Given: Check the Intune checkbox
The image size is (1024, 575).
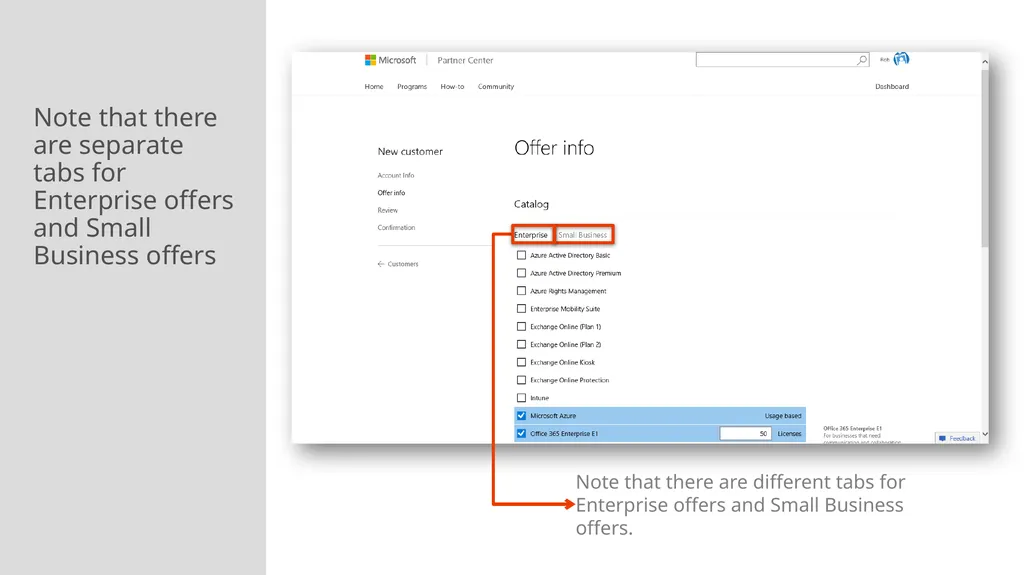Looking at the screenshot, I should (x=521, y=397).
